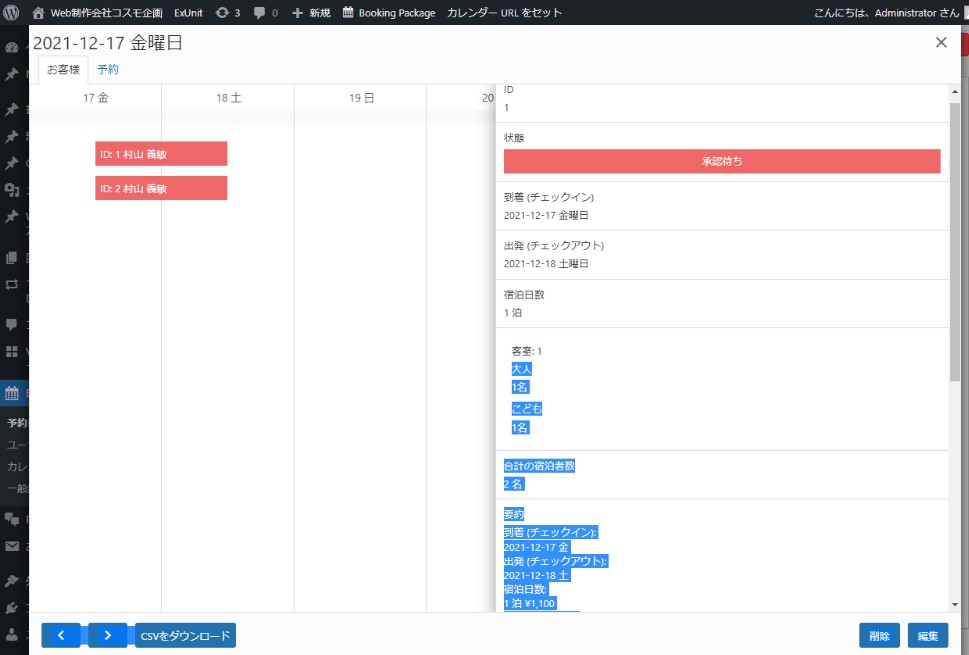Open カレンダー URL をセット in admin bar
Screen dimensions: 969x655
click(x=504, y=13)
